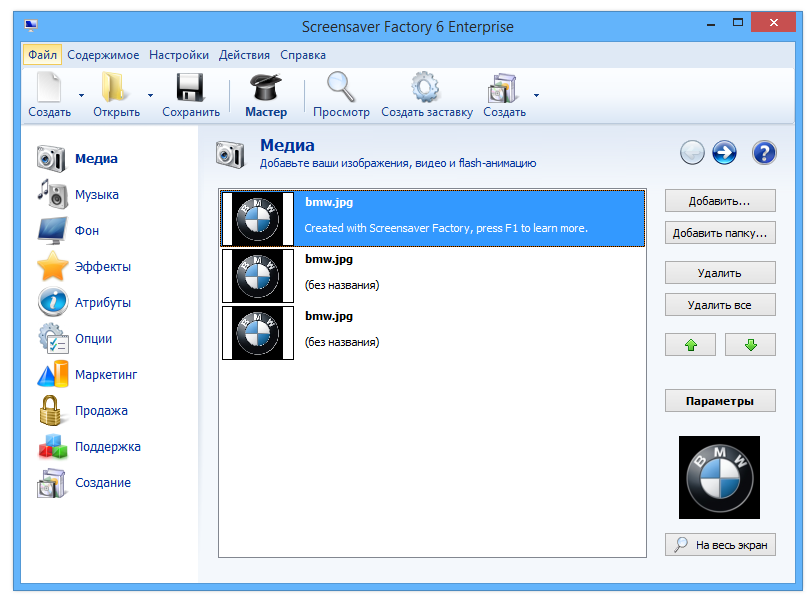This screenshot has width=812, height=604.
Task: Click the Просмотр magnifier icon
Action: [x=341, y=87]
